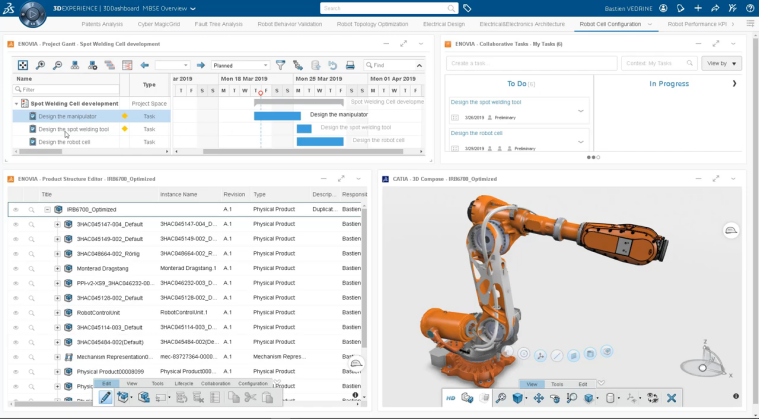Click the Gantt previous (left arrow) button

(144, 65)
